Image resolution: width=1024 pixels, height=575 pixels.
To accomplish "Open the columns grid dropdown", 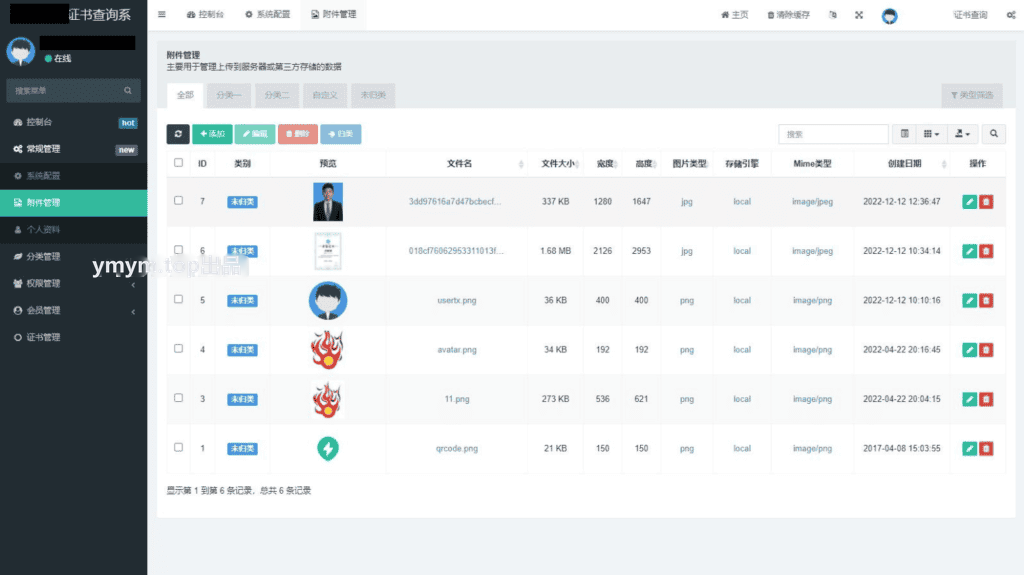I will point(931,134).
